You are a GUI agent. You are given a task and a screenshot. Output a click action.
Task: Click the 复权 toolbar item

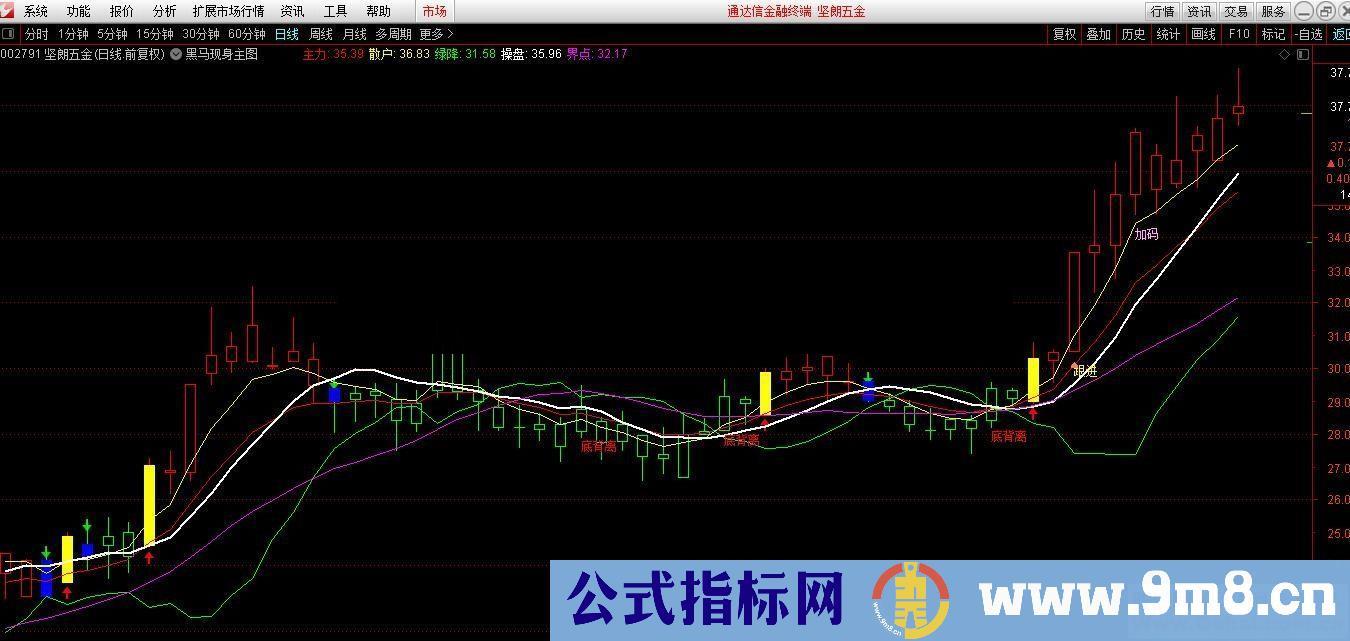click(x=1064, y=34)
